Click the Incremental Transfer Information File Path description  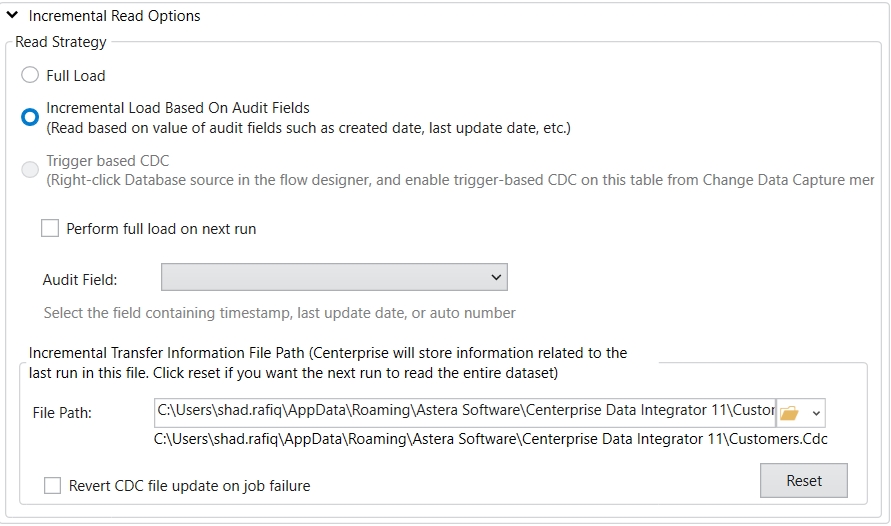pos(328,363)
